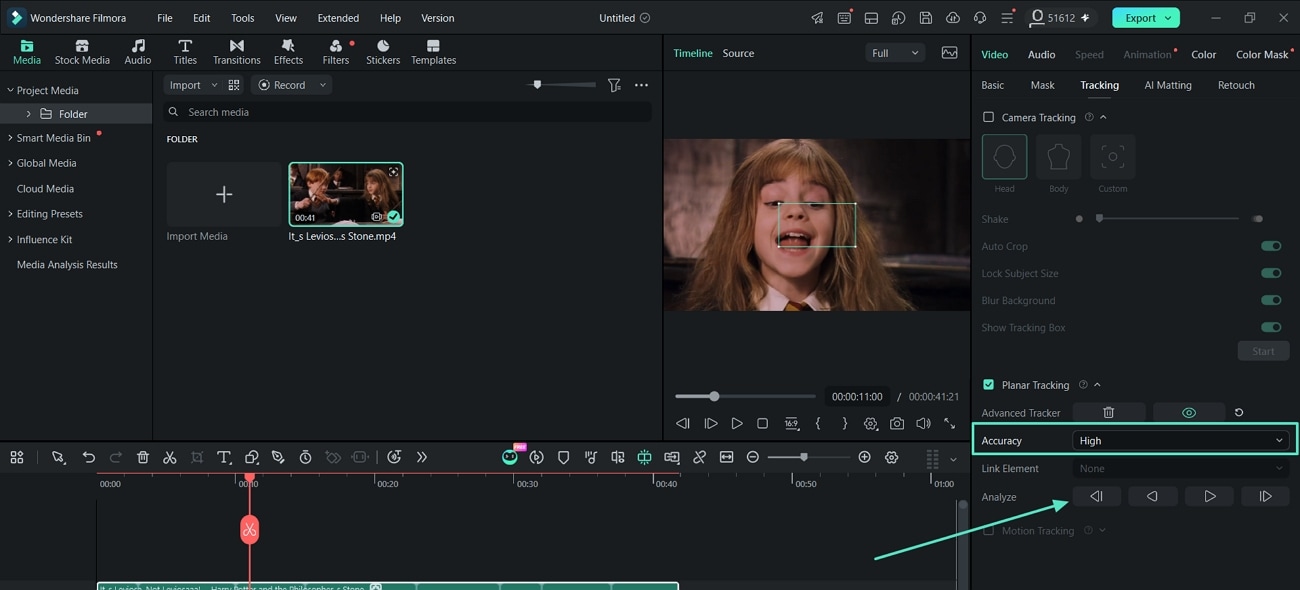Open the Full preview quality dropdown
Viewport: 1300px width, 590px height.
tap(895, 53)
